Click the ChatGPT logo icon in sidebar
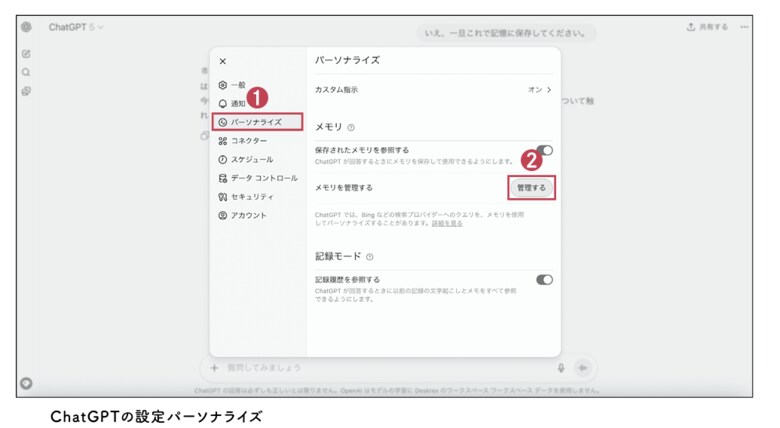The width and height of the screenshot is (780, 428). [26, 27]
